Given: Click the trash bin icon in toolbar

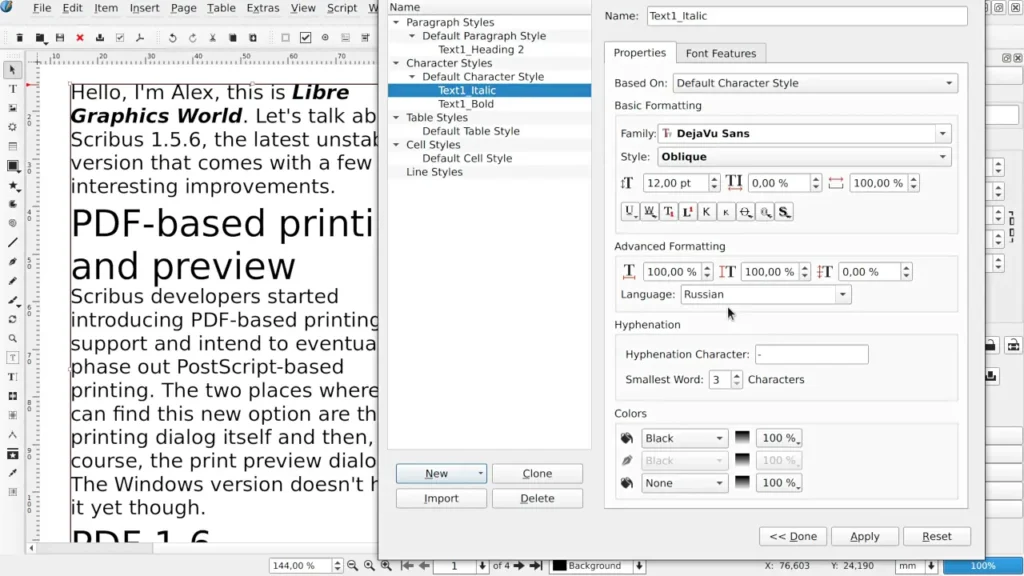Looking at the screenshot, I should 20,38.
